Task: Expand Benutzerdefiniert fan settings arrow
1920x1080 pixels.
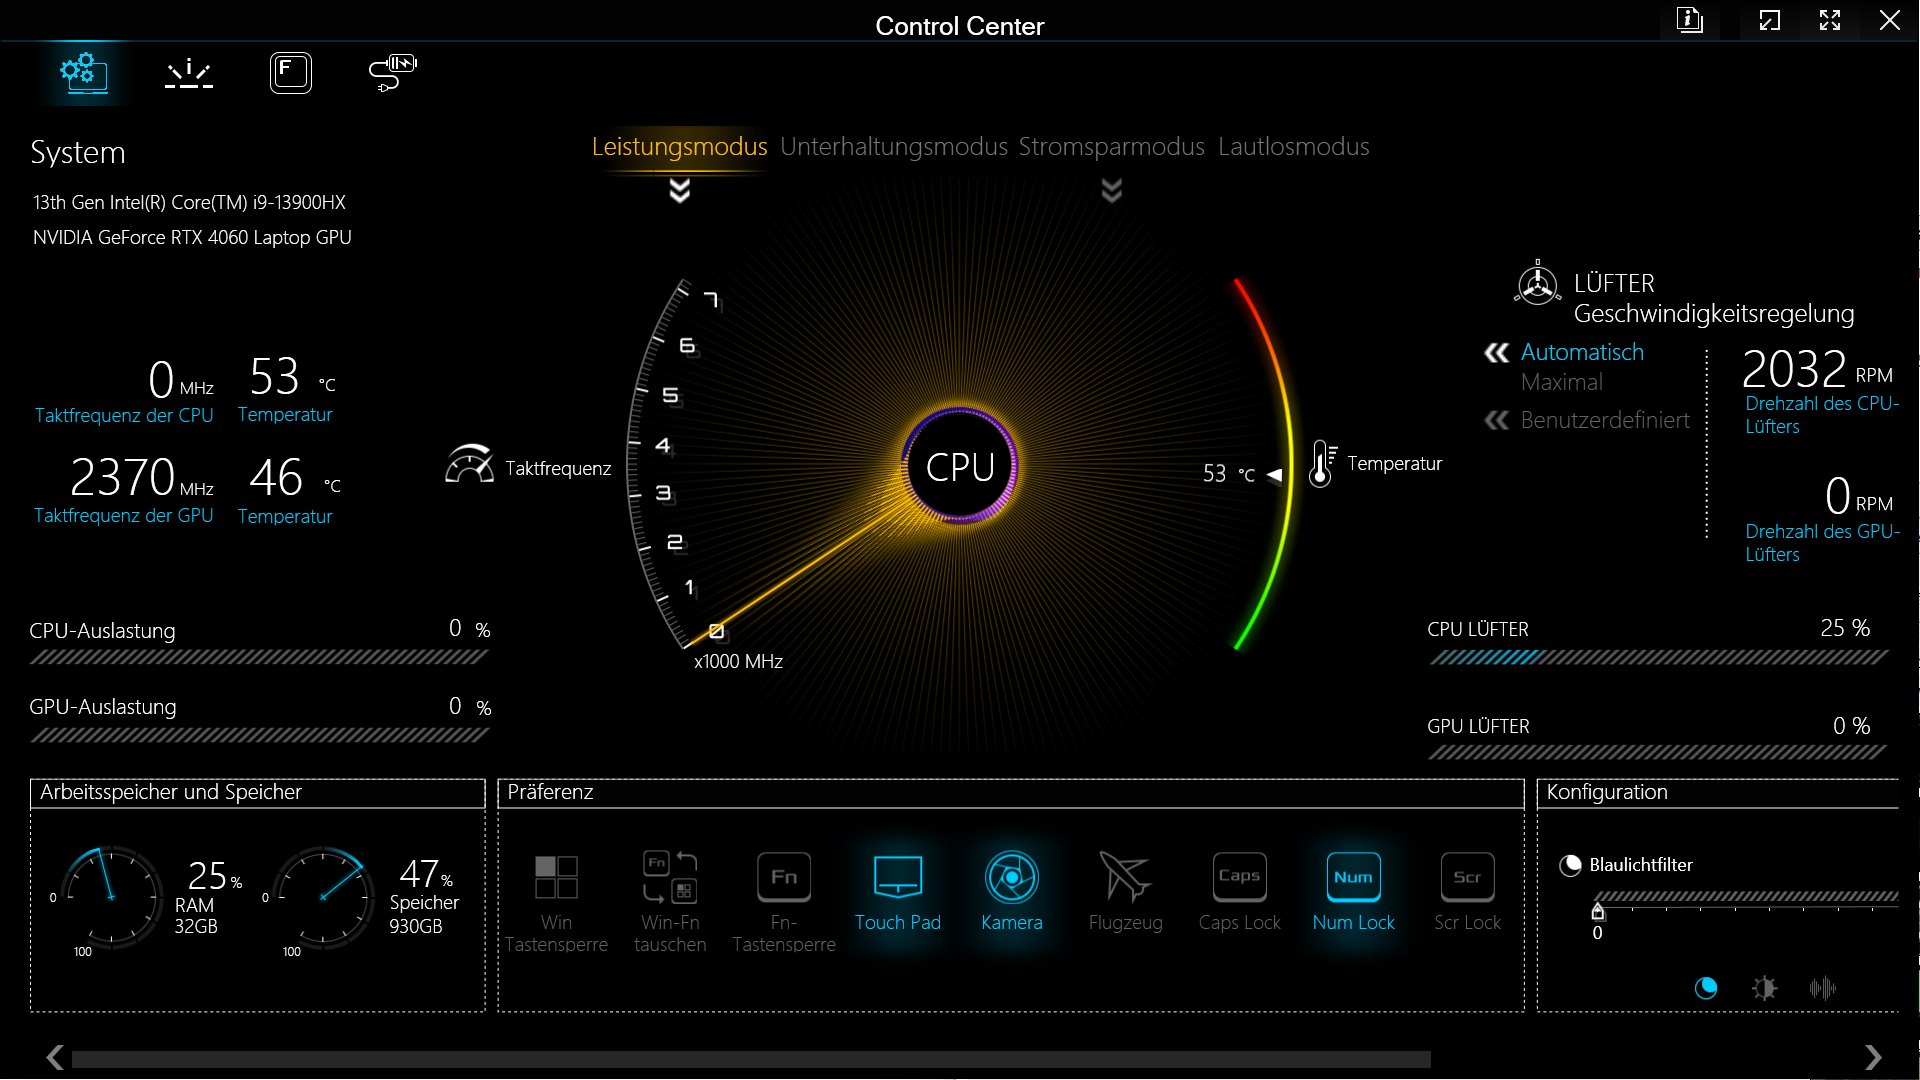Action: [x=1497, y=420]
